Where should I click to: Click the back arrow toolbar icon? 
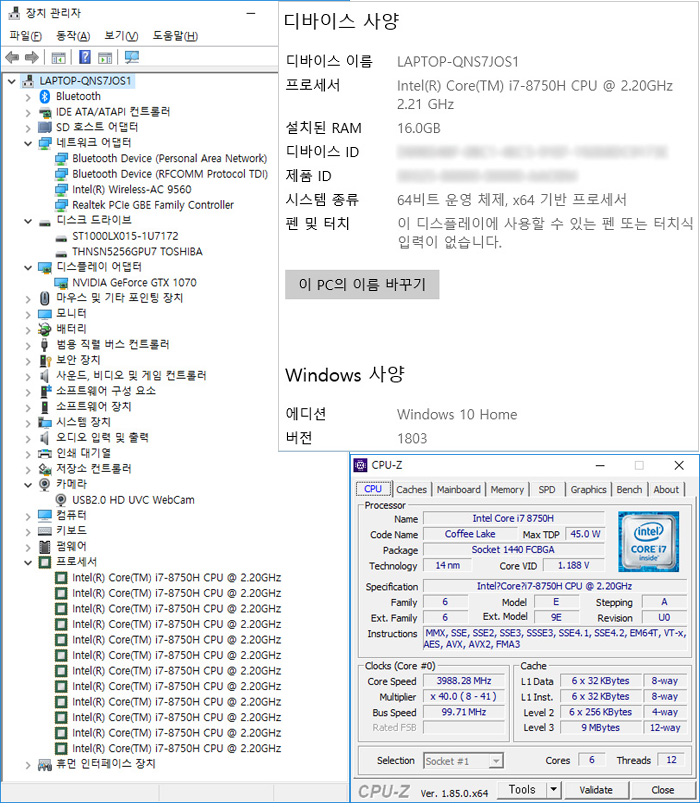click(x=12, y=57)
